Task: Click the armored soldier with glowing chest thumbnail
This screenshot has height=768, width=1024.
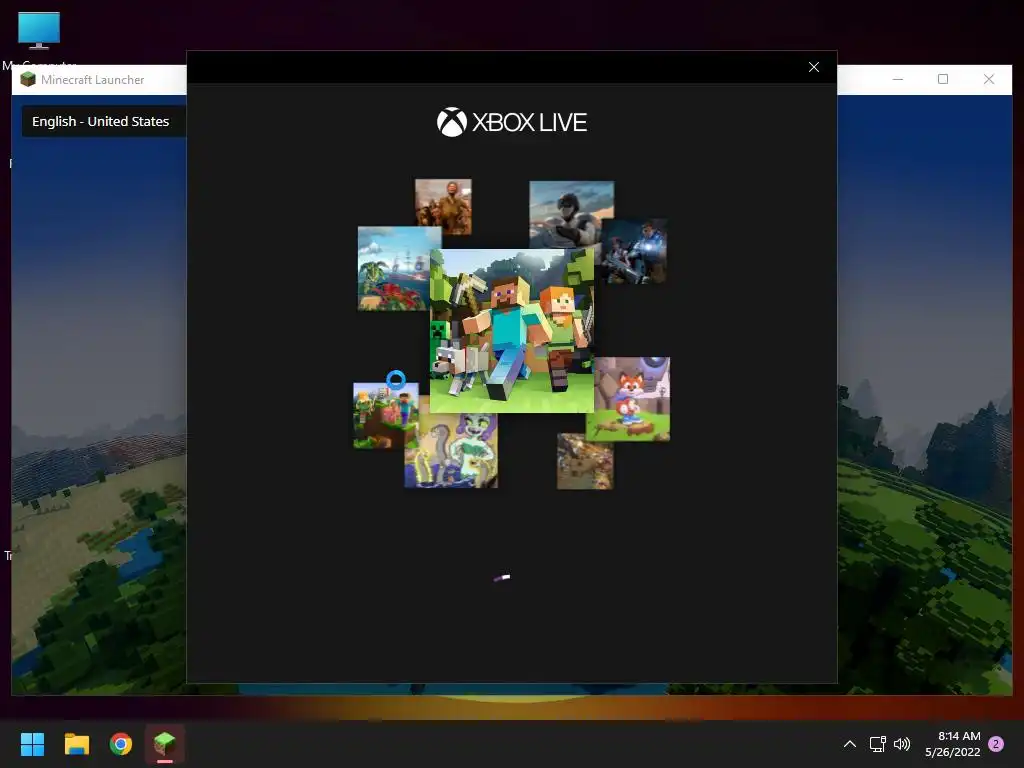Action: click(635, 251)
